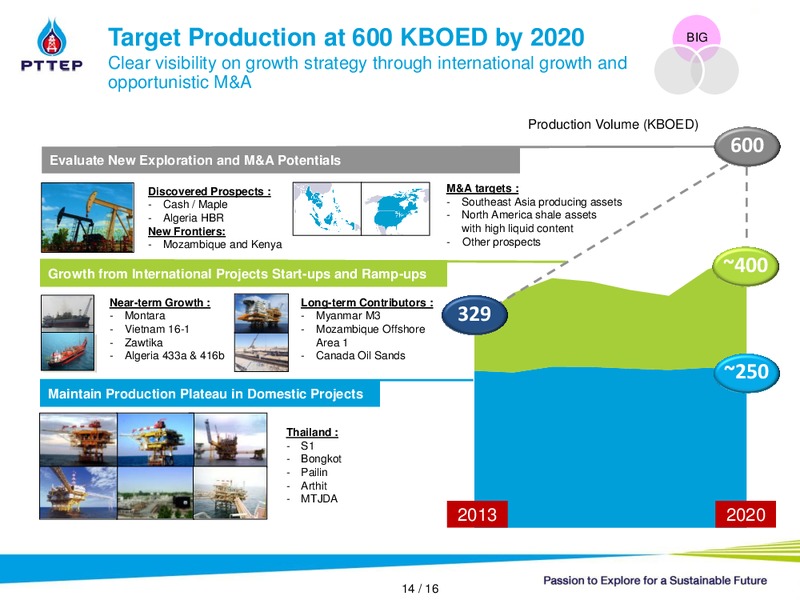800x600 pixels.
Task: Click the grey ship photo beside Near-term Growth
Action: [68, 314]
